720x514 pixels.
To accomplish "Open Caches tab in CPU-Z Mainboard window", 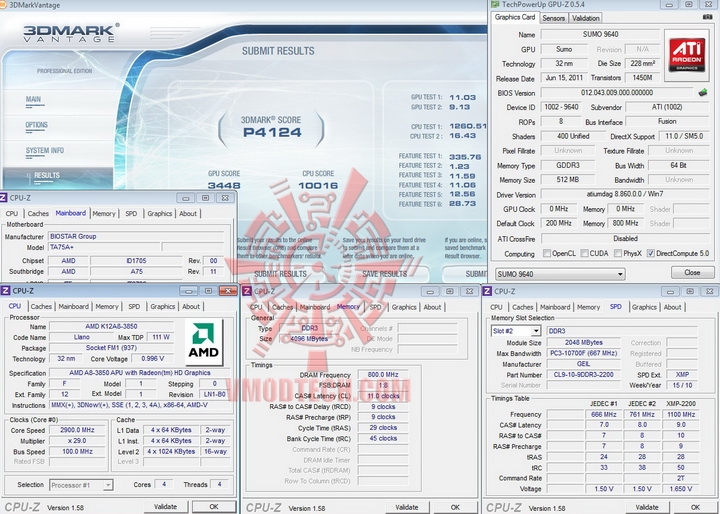I will pyautogui.click(x=38, y=214).
